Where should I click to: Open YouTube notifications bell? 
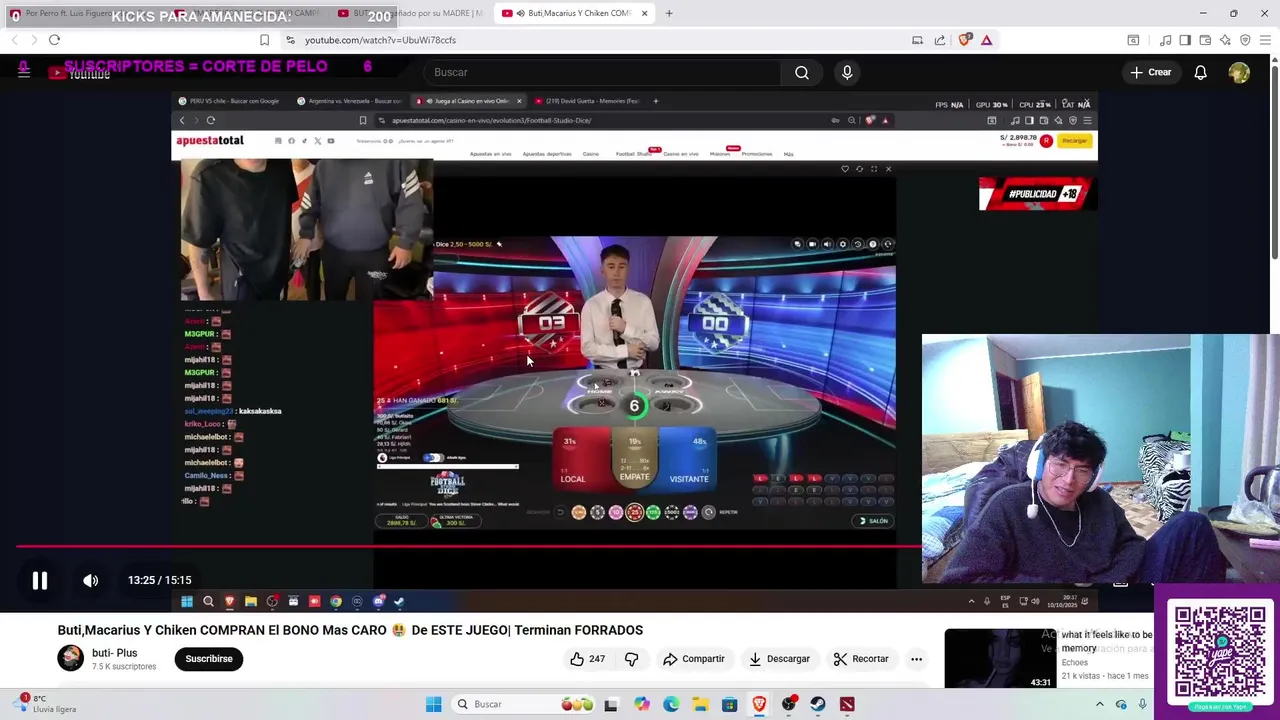pos(1200,72)
